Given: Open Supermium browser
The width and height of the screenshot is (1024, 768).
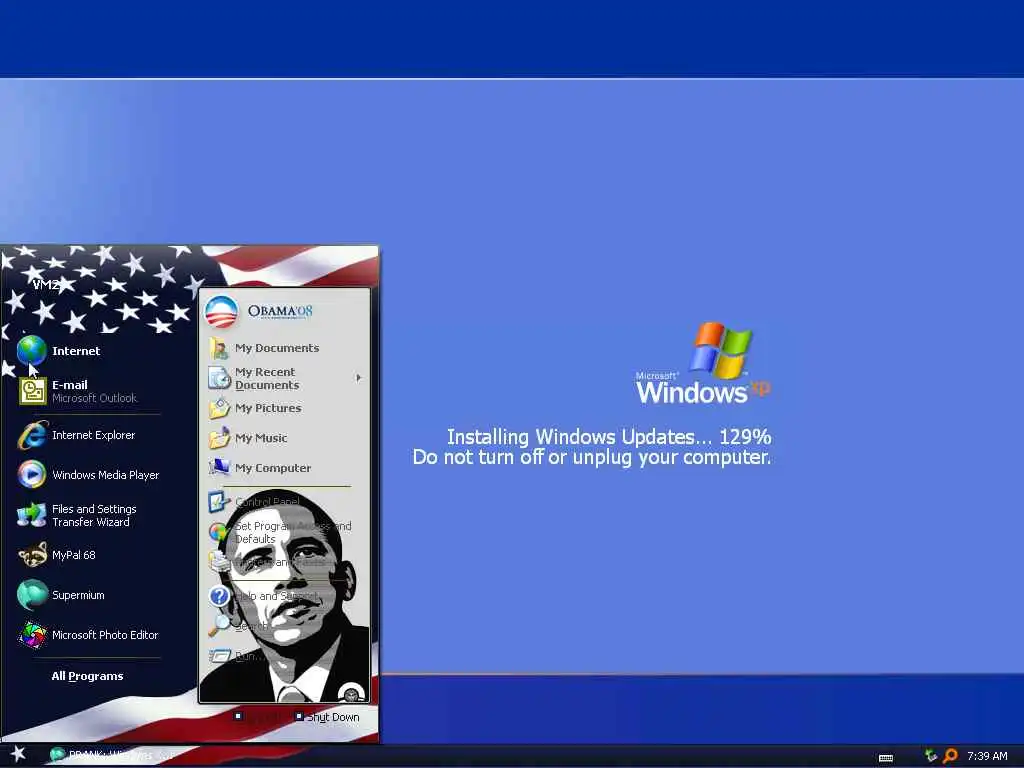Looking at the screenshot, I should (61, 595).
